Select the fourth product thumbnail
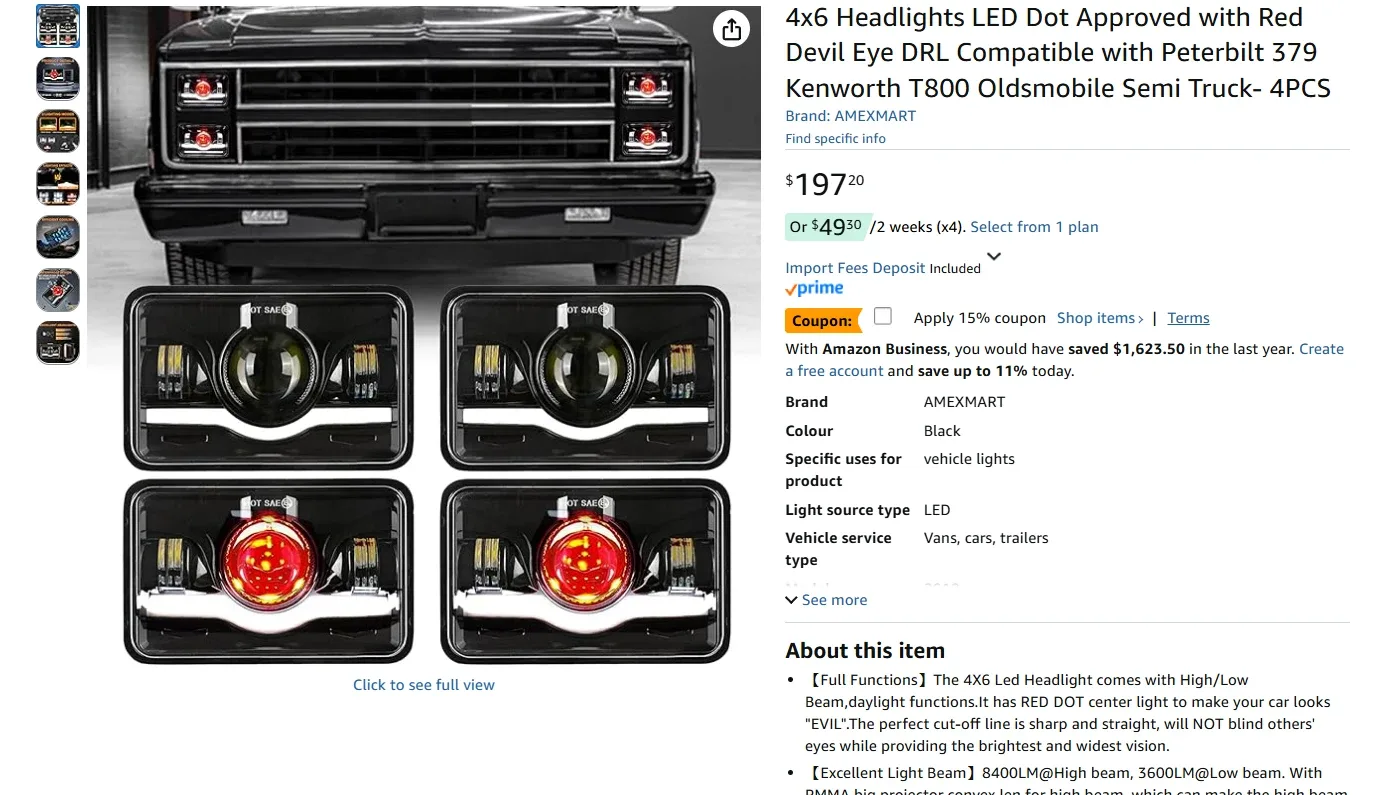This screenshot has height=795, width=1374. click(x=58, y=184)
